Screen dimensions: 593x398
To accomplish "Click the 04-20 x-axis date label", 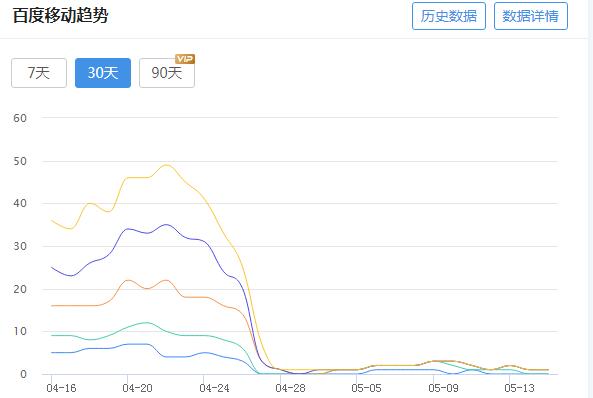I will pos(137,388).
